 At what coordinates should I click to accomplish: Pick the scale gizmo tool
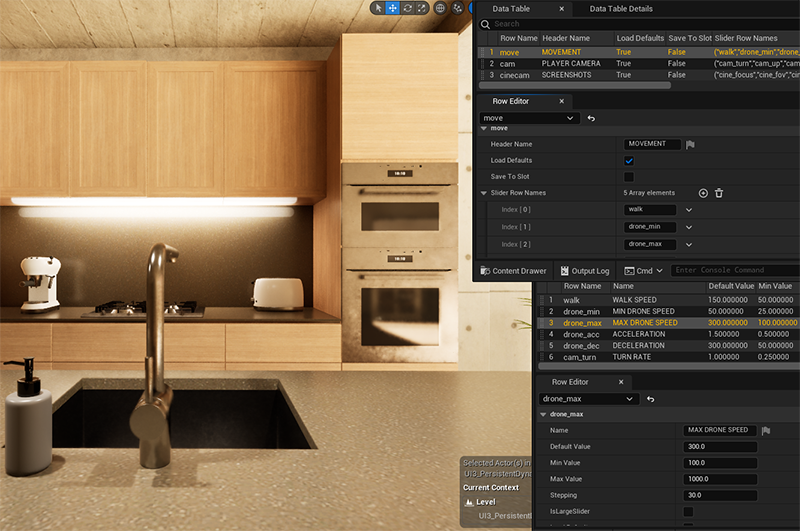pos(422,8)
